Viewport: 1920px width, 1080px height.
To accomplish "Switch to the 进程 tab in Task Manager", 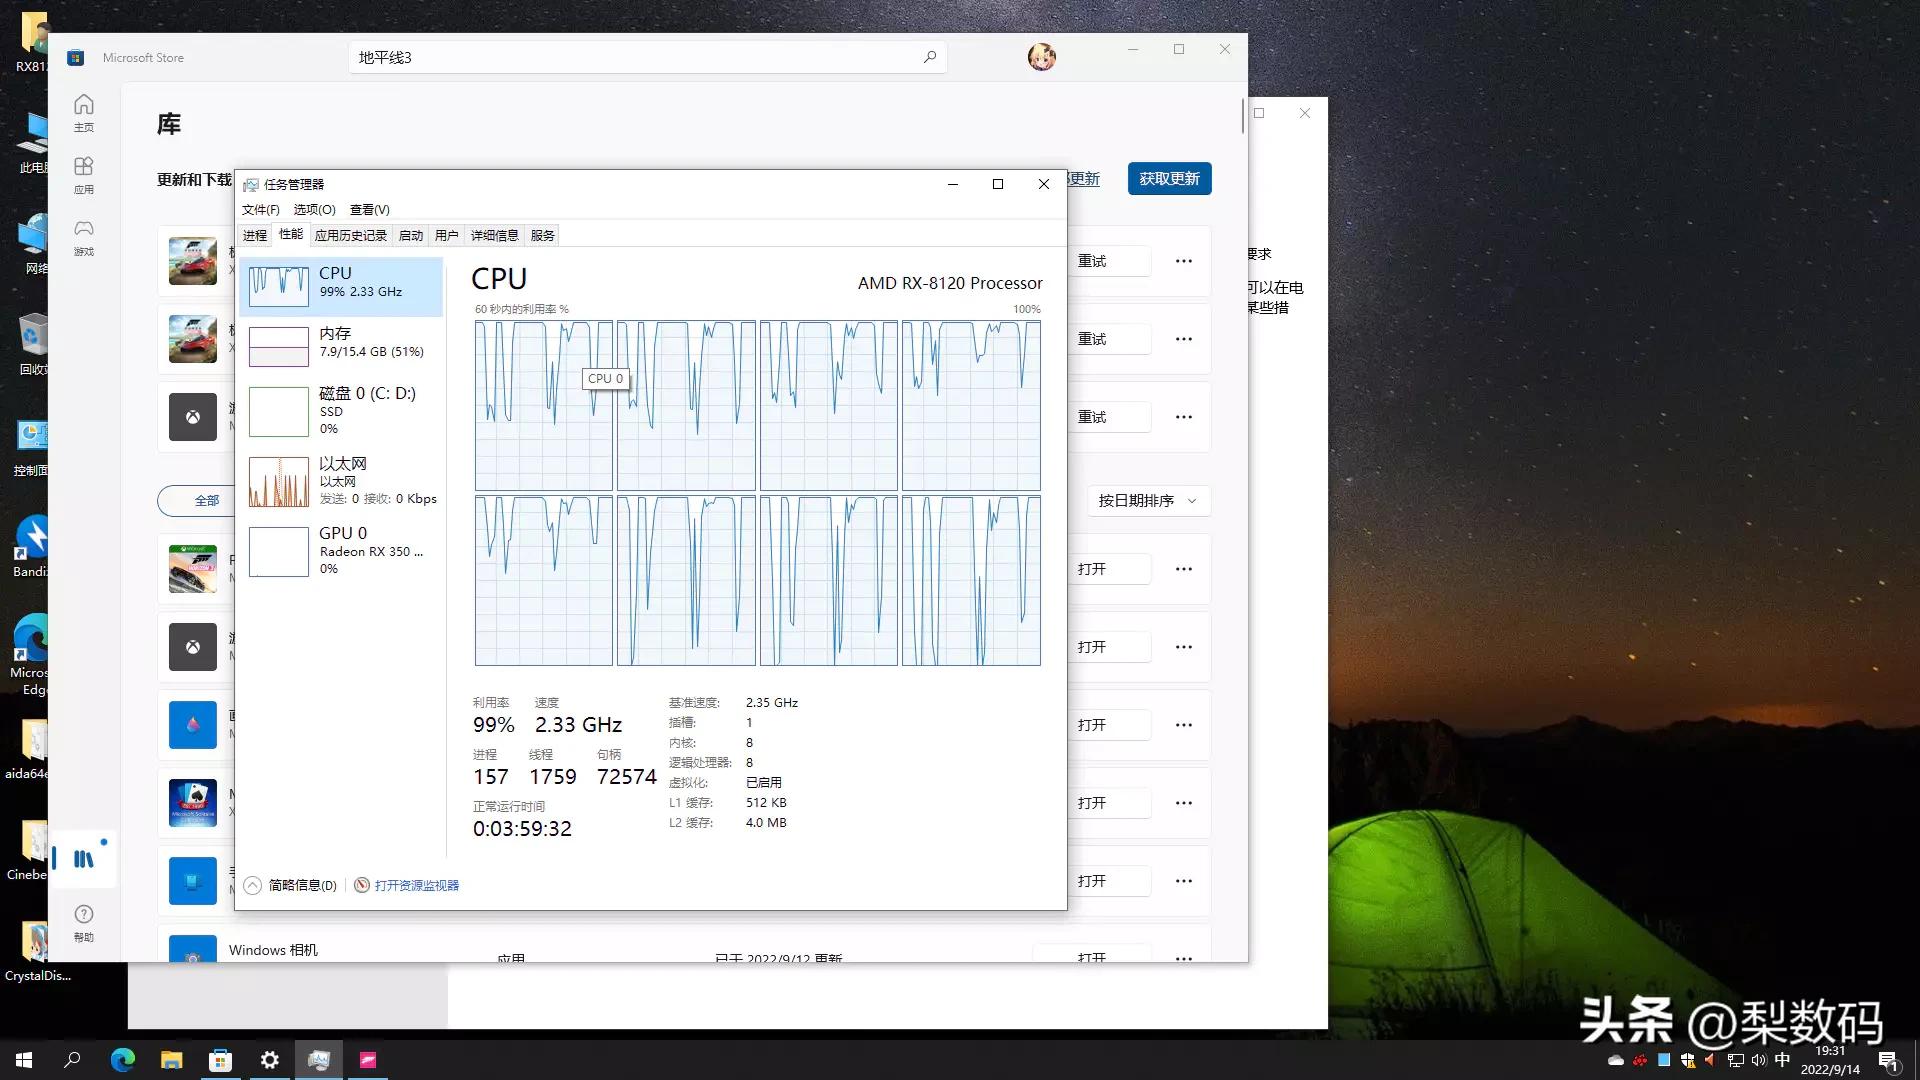I will click(255, 235).
